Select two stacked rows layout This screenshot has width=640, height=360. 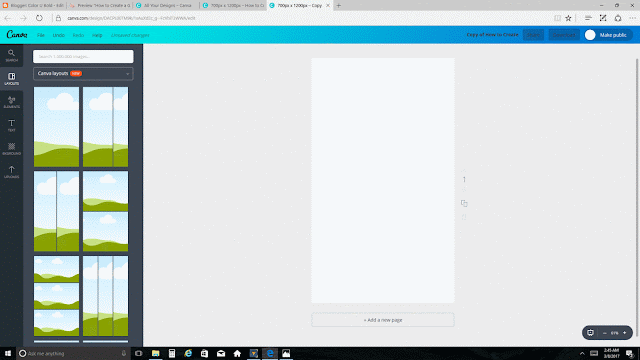pyautogui.click(x=105, y=211)
